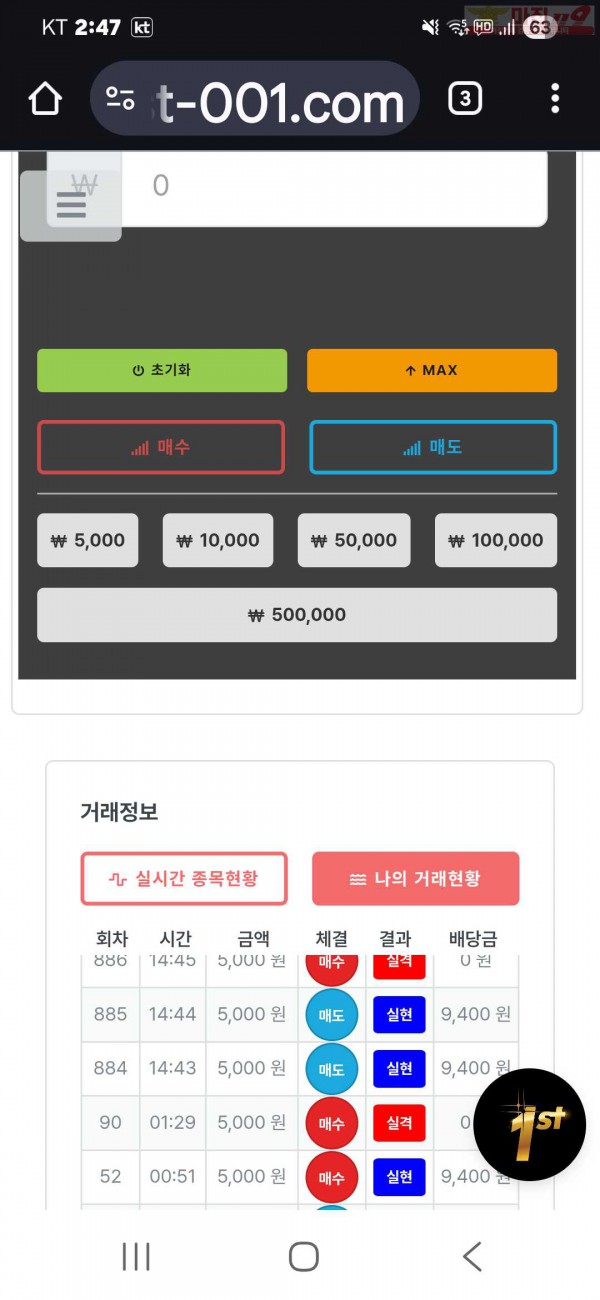Select the ₩5,000 amount chip

(x=87, y=539)
